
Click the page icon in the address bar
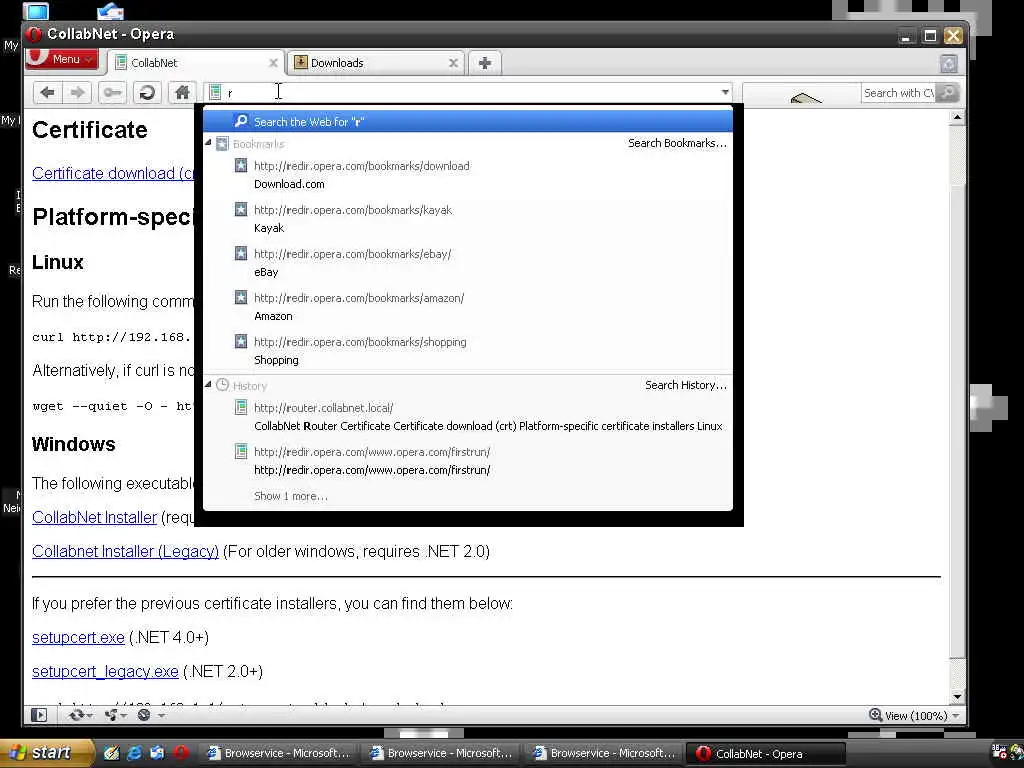coord(215,93)
